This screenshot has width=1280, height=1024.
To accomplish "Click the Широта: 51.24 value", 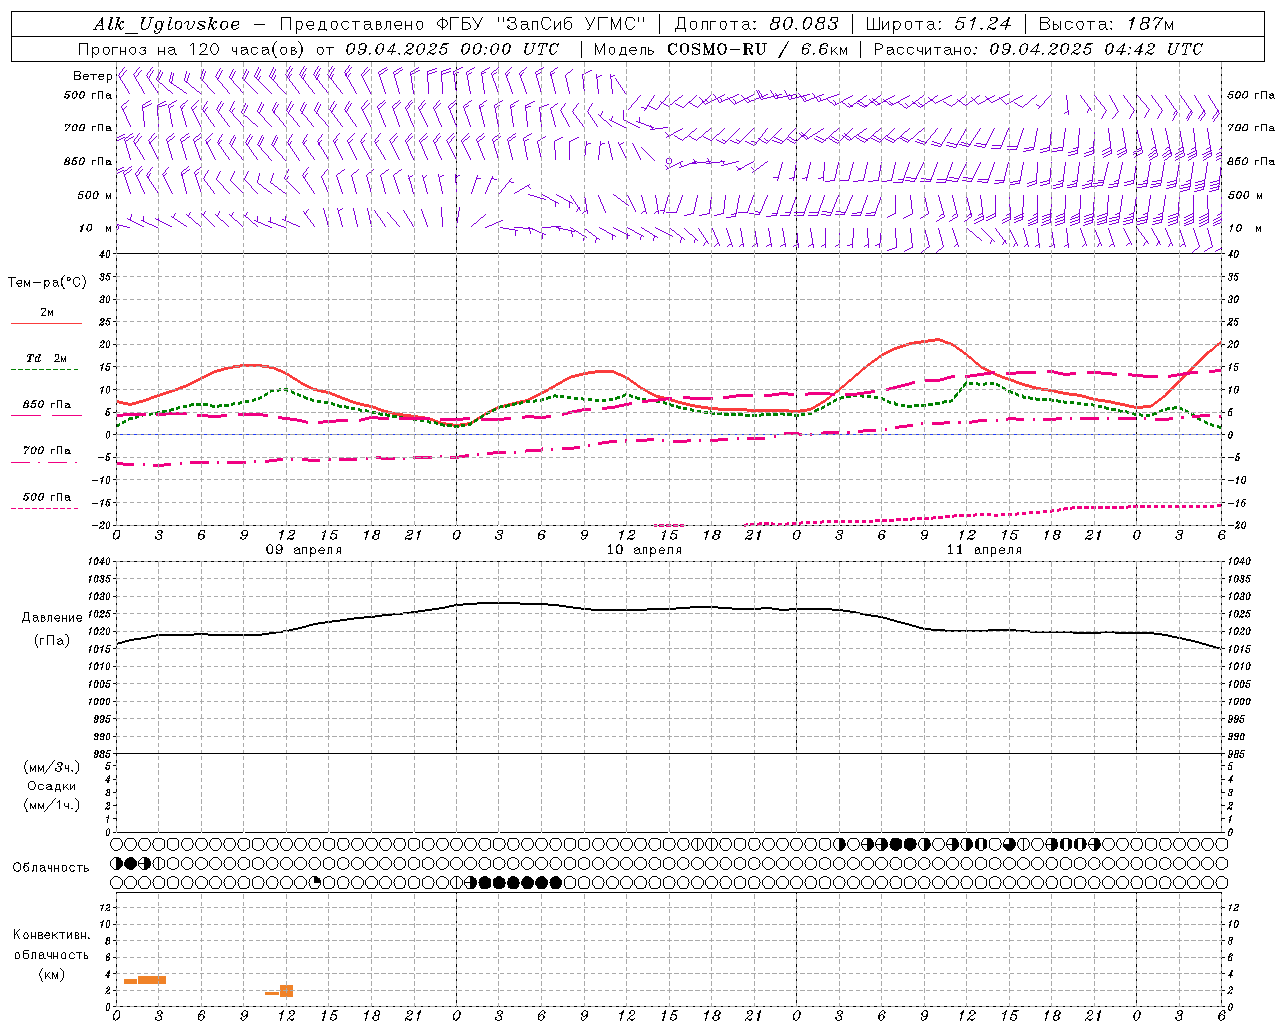I will 938,24.
